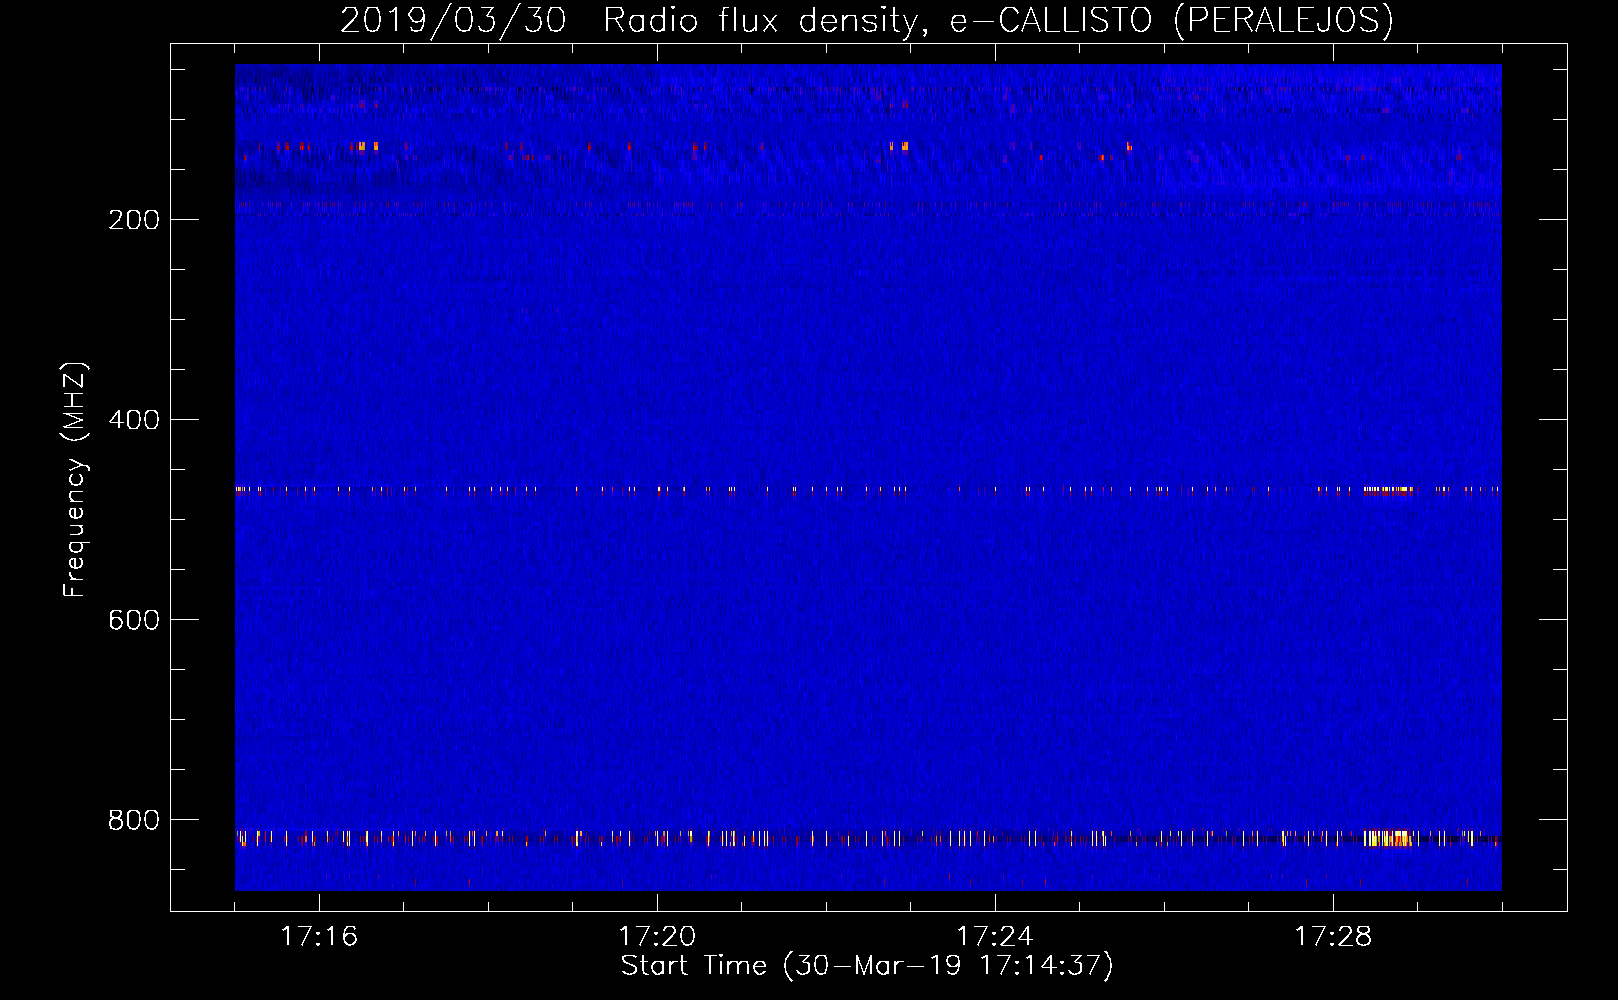Click the 600 frequency tick label
This screenshot has height=1000, width=1618.
[x=134, y=620]
